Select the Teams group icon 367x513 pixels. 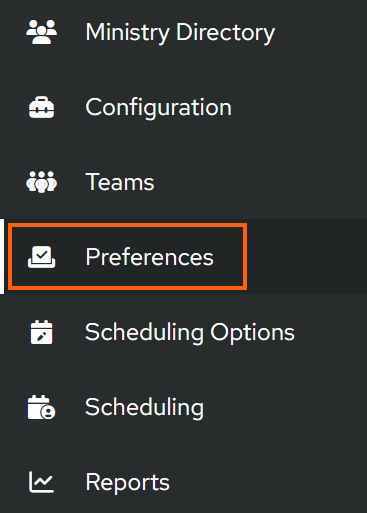(42, 182)
